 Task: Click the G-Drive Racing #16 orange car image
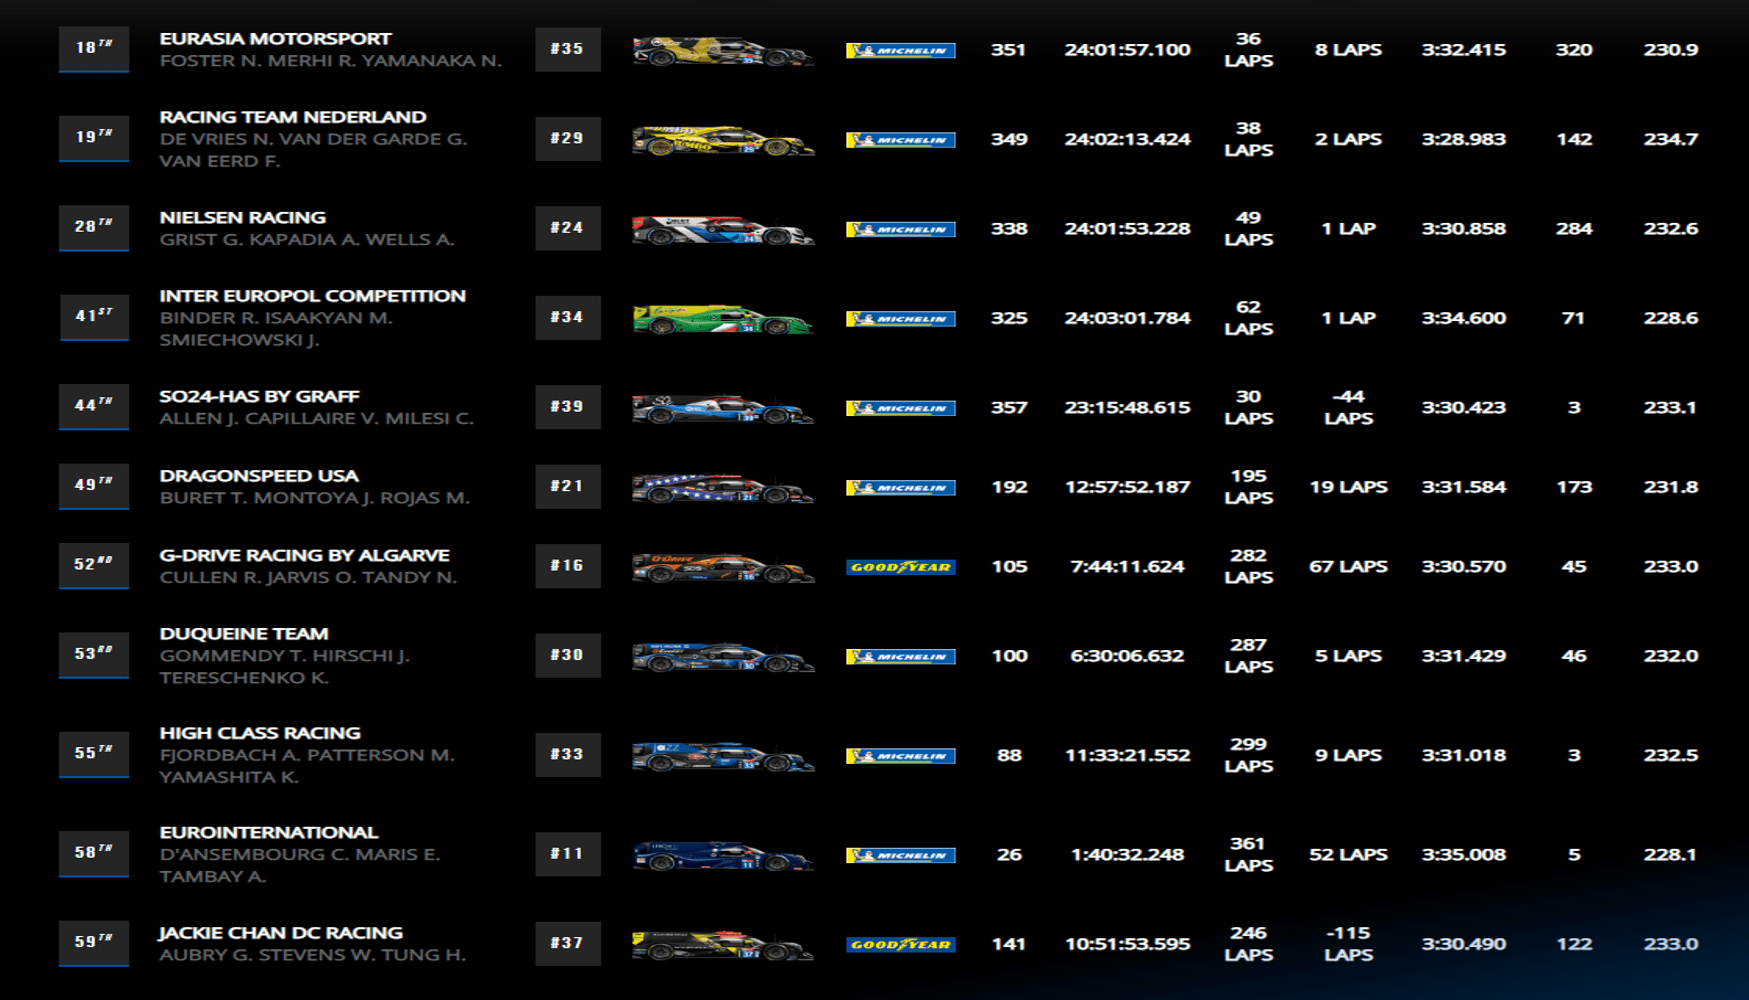723,567
